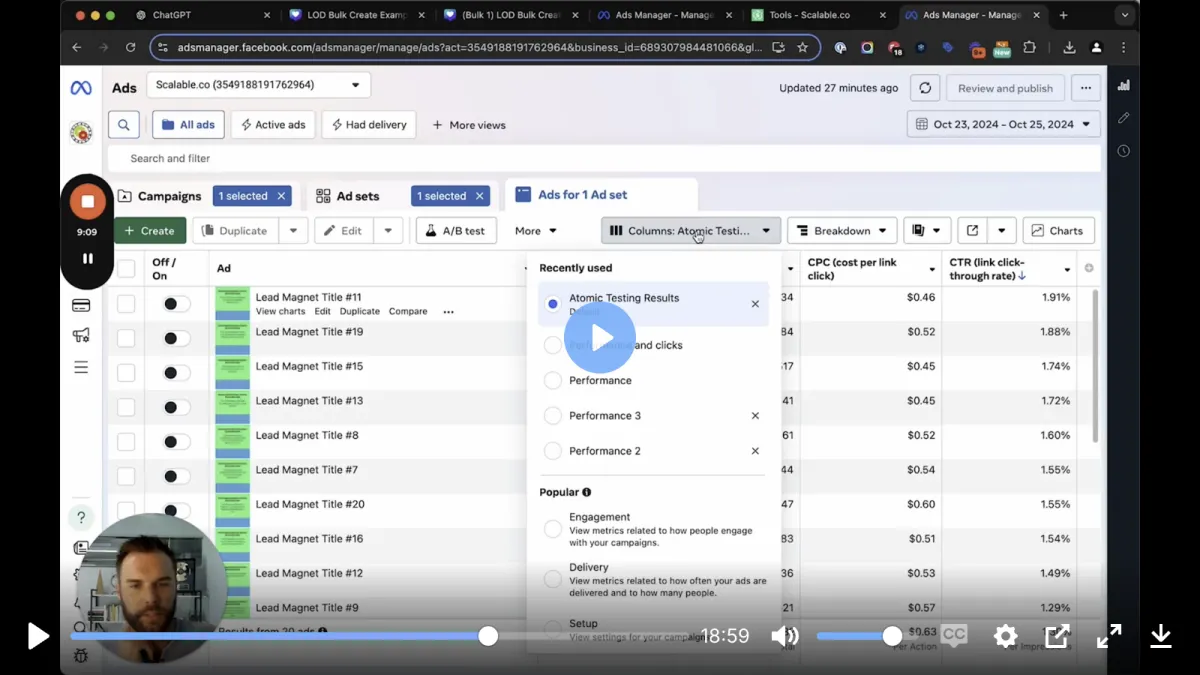Enter fullscreen using the expand arrows icon
Screen dimensions: 1200x675
(1109, 636)
